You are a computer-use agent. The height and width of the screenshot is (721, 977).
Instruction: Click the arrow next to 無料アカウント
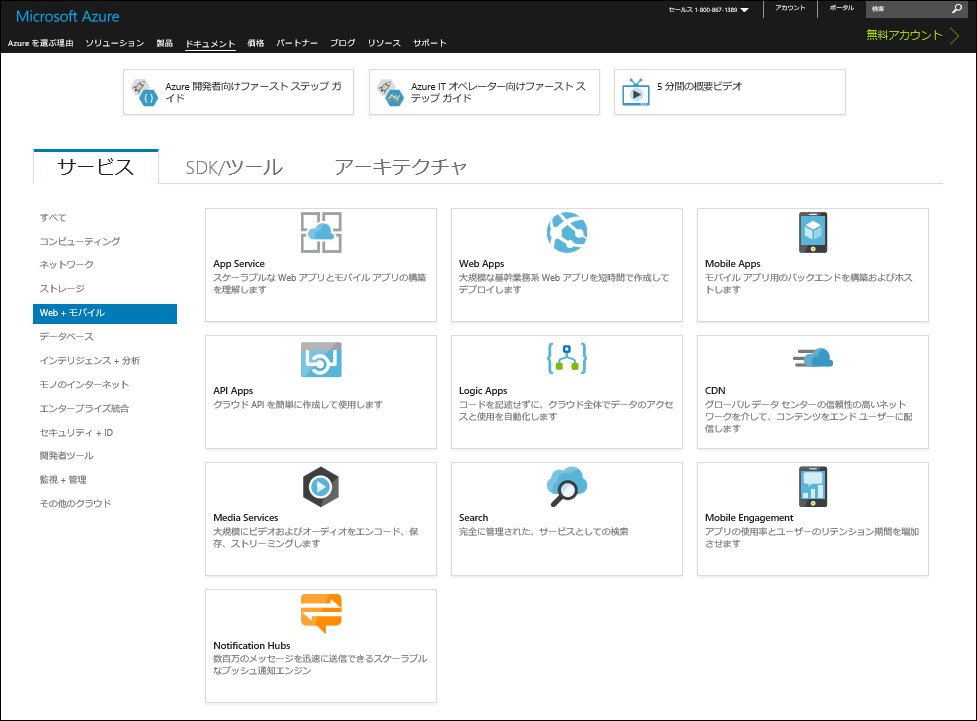(954, 36)
